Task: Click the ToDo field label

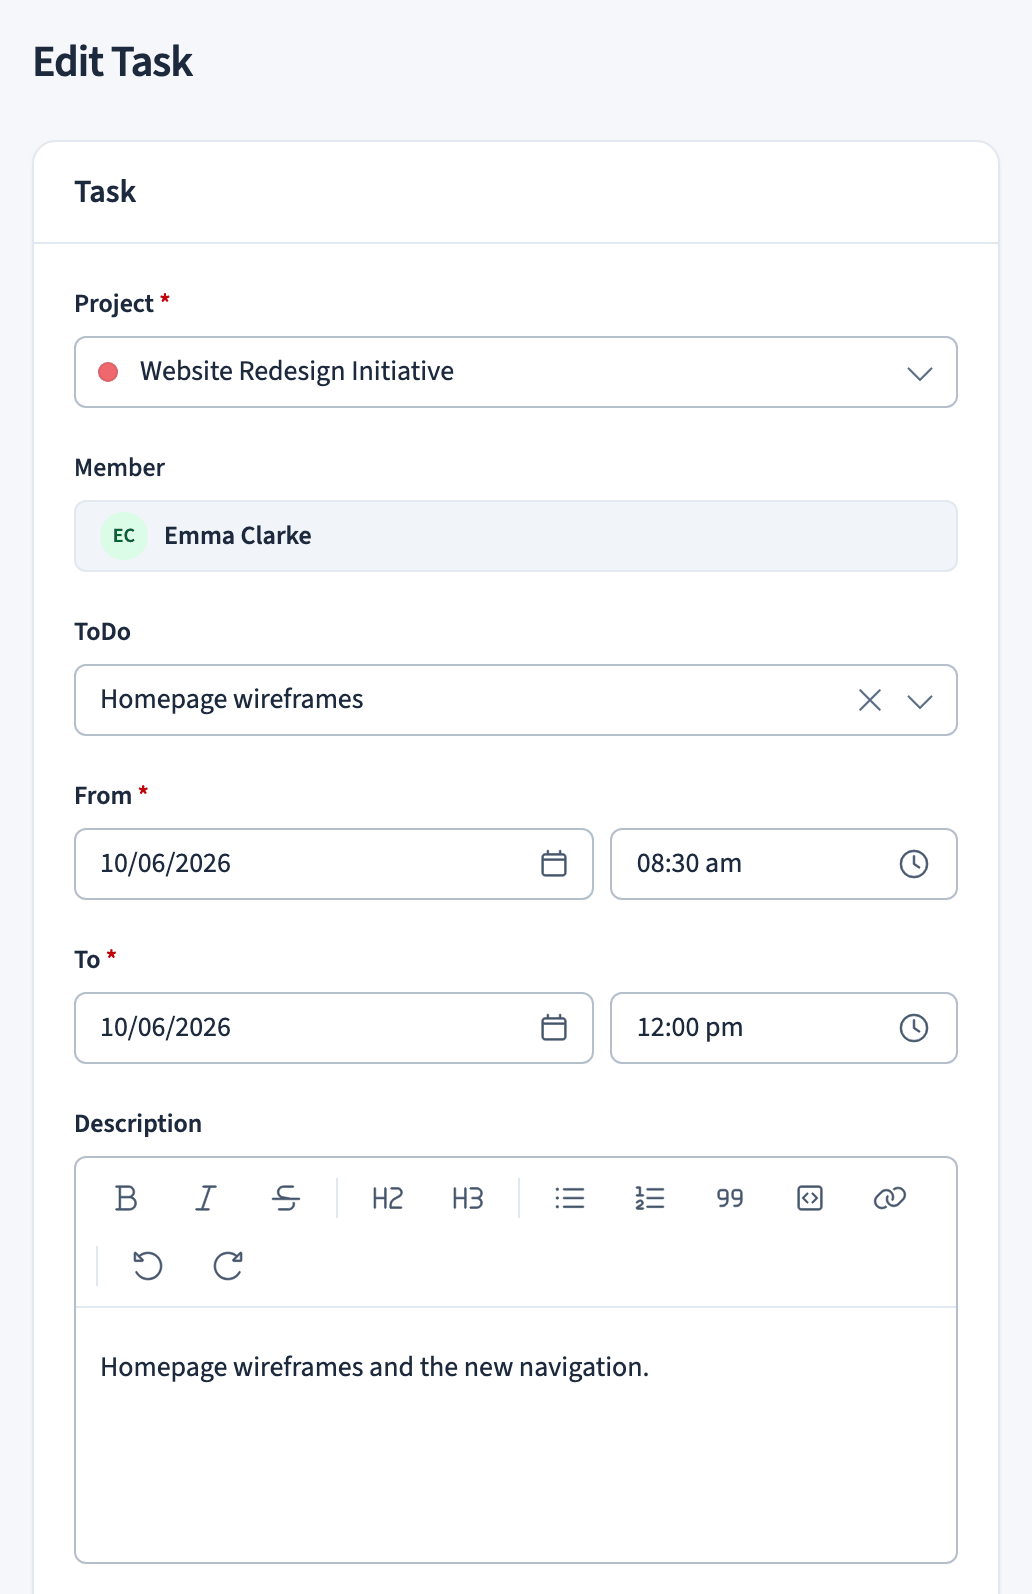Action: pos(103,631)
